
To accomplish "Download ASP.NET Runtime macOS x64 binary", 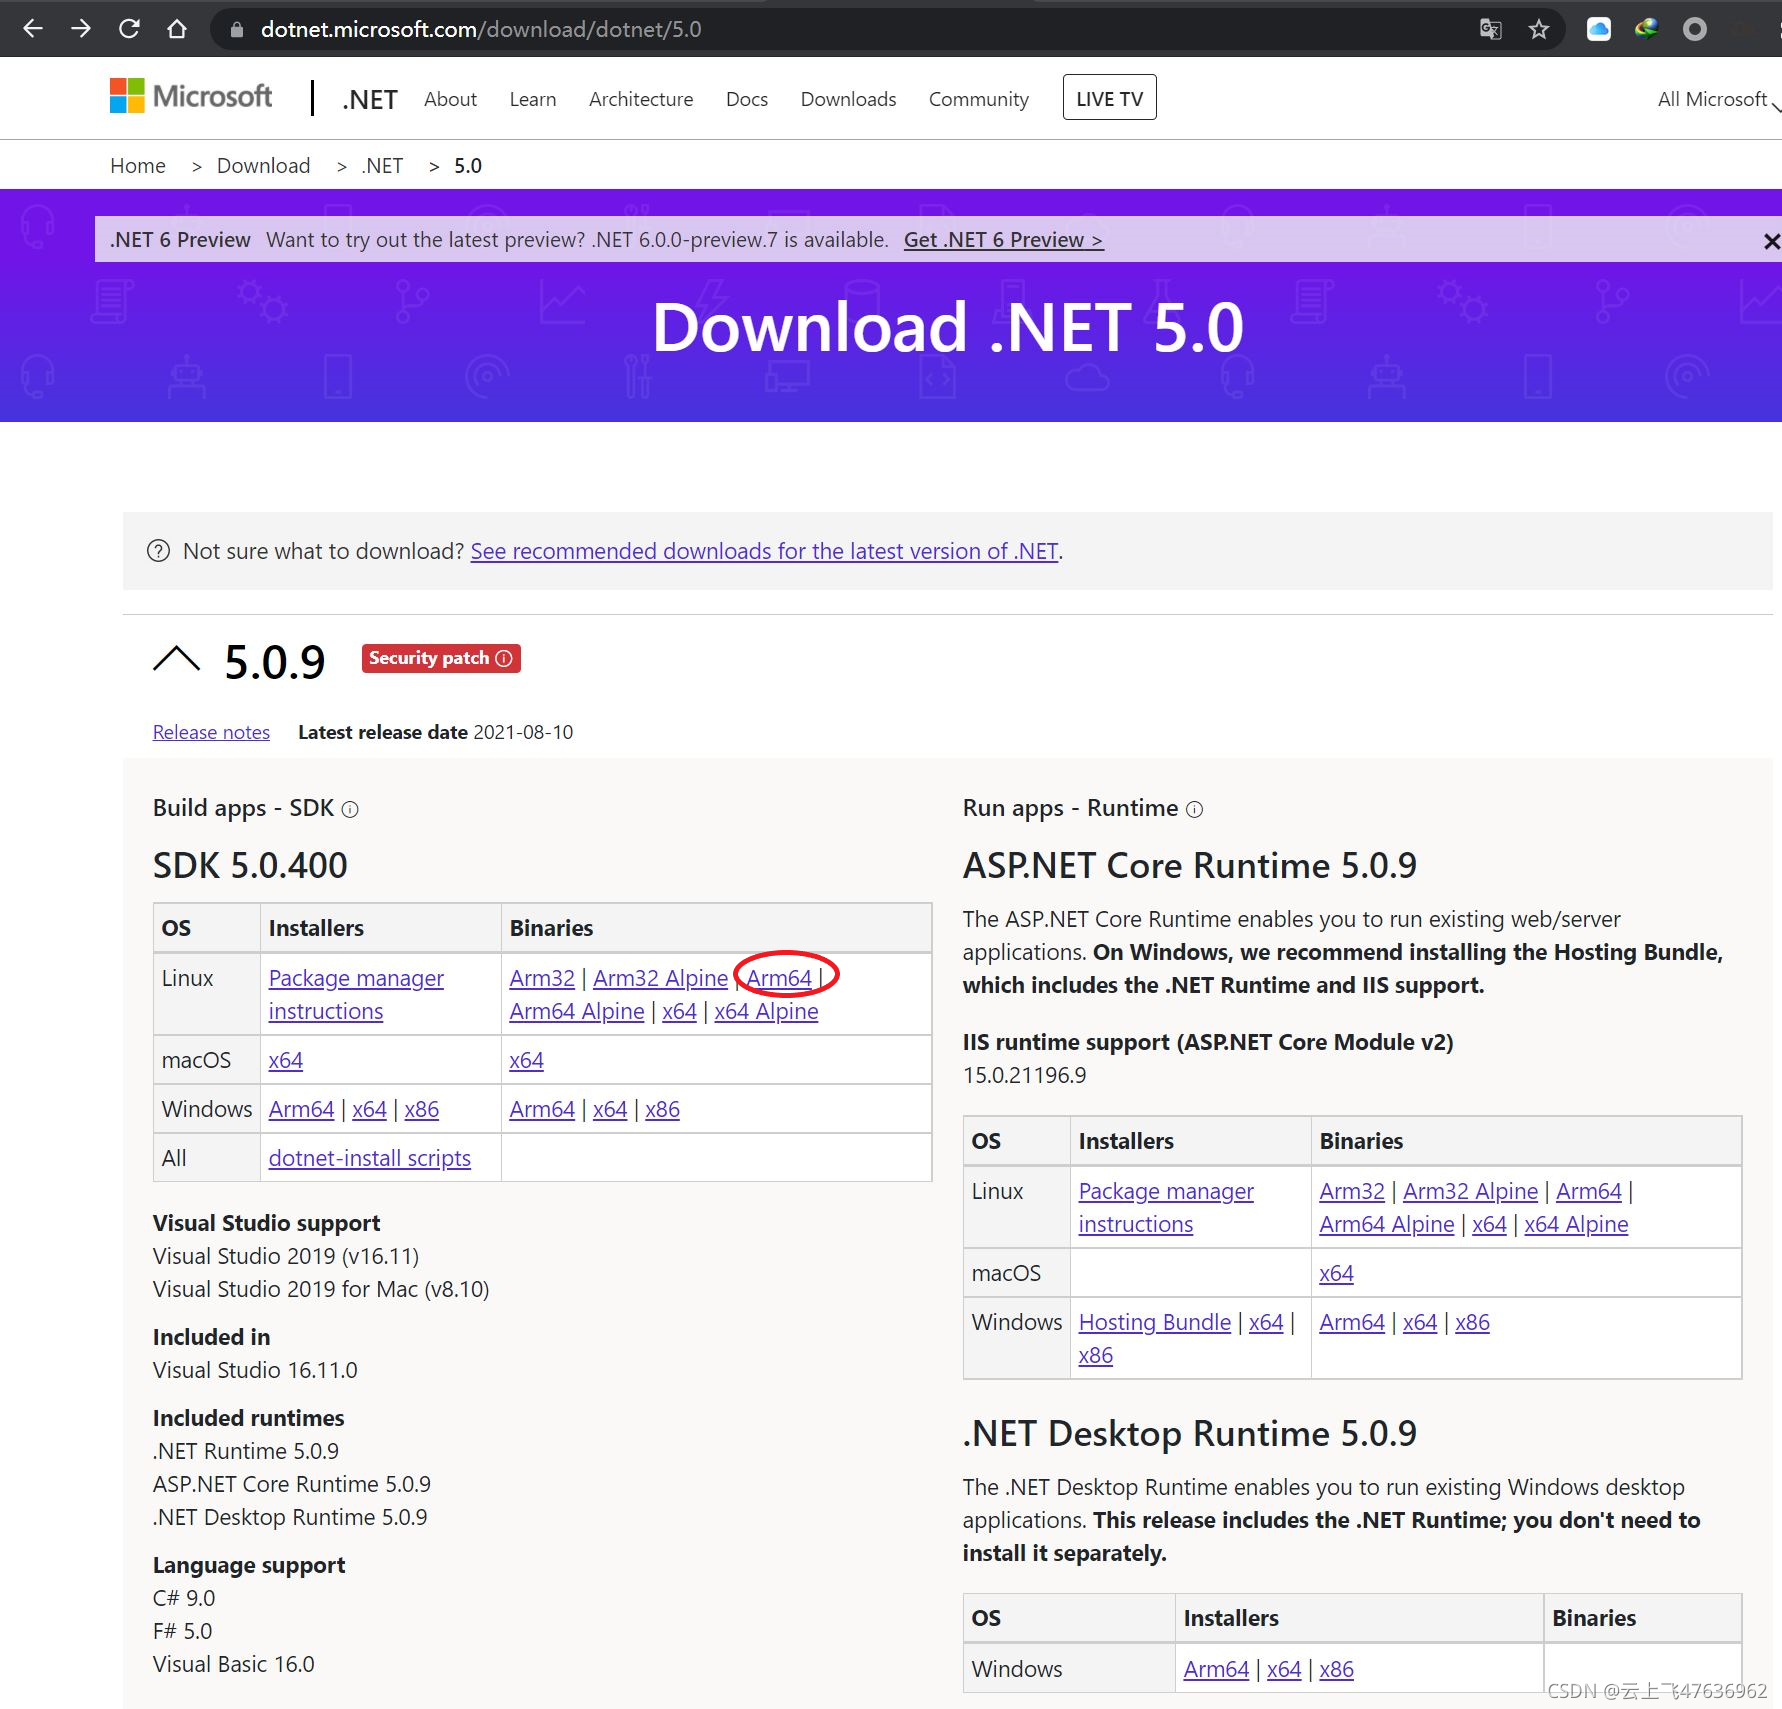I will (x=1337, y=1273).
